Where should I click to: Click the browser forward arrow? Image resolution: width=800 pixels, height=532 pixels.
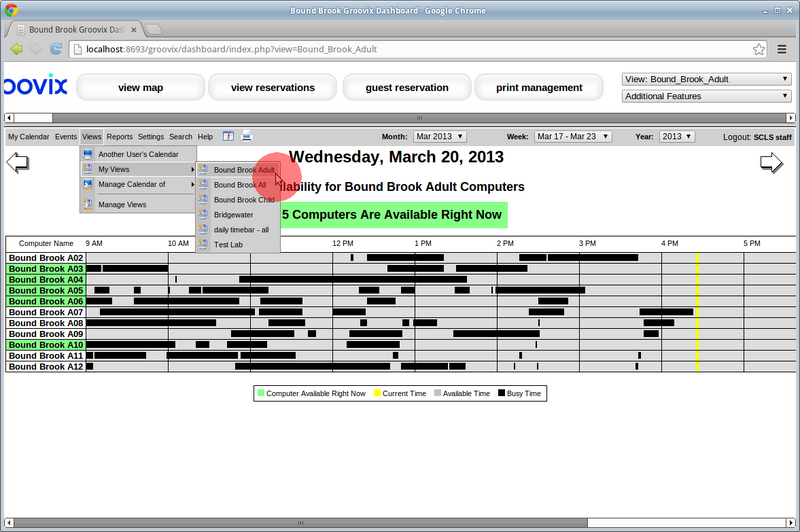[x=36, y=49]
